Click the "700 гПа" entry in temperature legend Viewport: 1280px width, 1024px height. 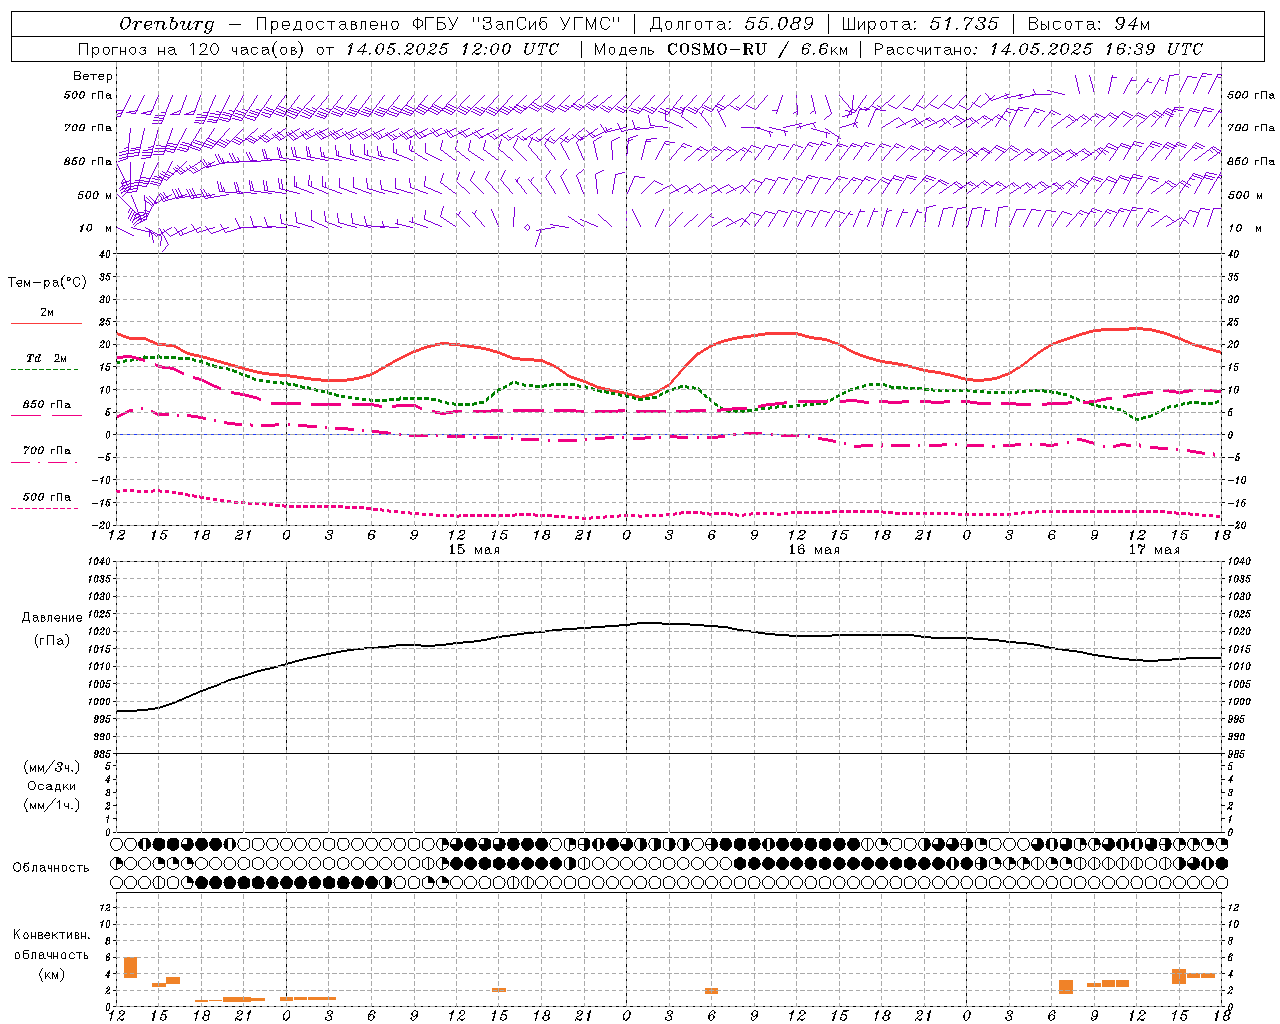click(47, 451)
